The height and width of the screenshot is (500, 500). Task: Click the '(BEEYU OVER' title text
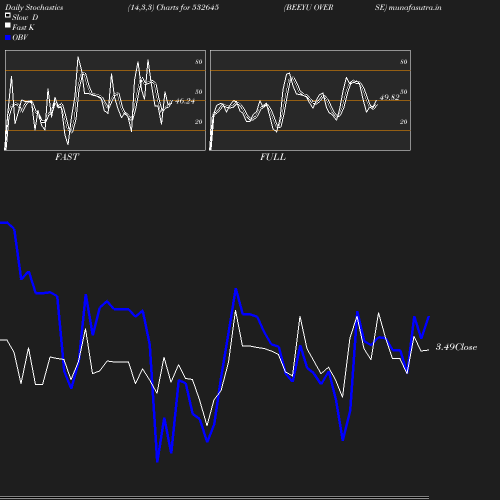coord(308,7)
